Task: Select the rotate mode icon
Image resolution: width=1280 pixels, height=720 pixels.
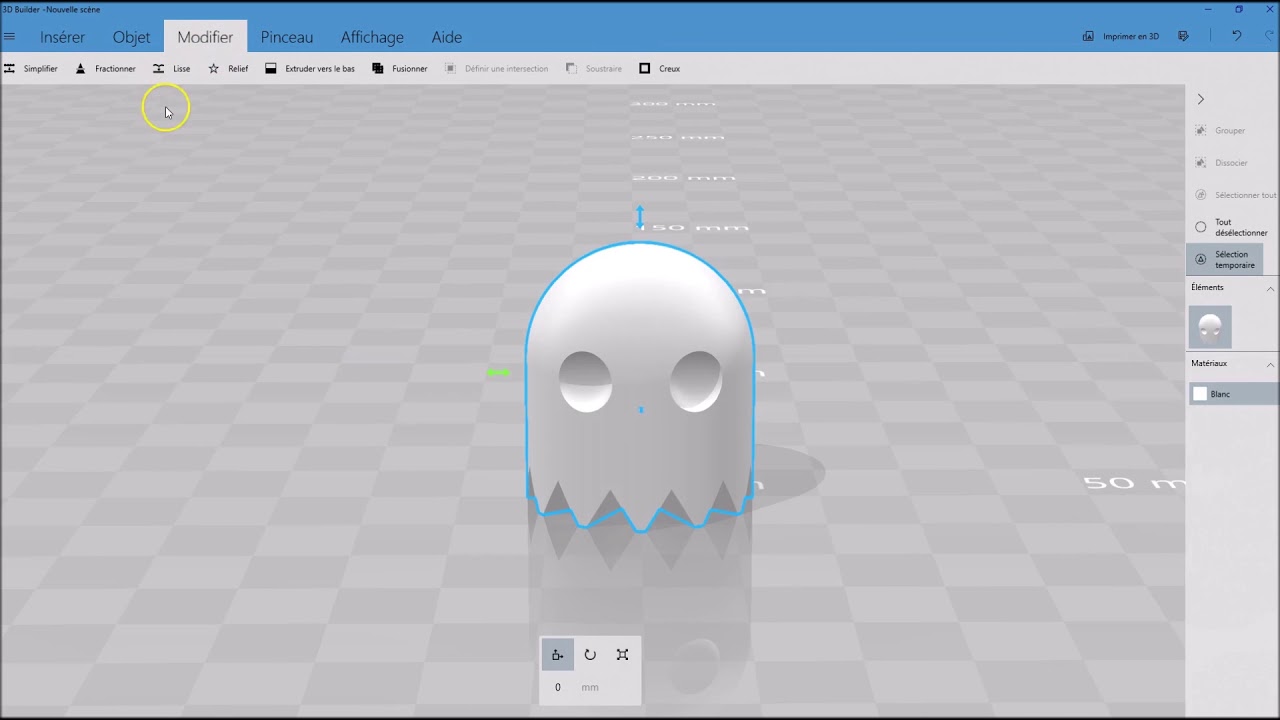Action: pos(590,655)
